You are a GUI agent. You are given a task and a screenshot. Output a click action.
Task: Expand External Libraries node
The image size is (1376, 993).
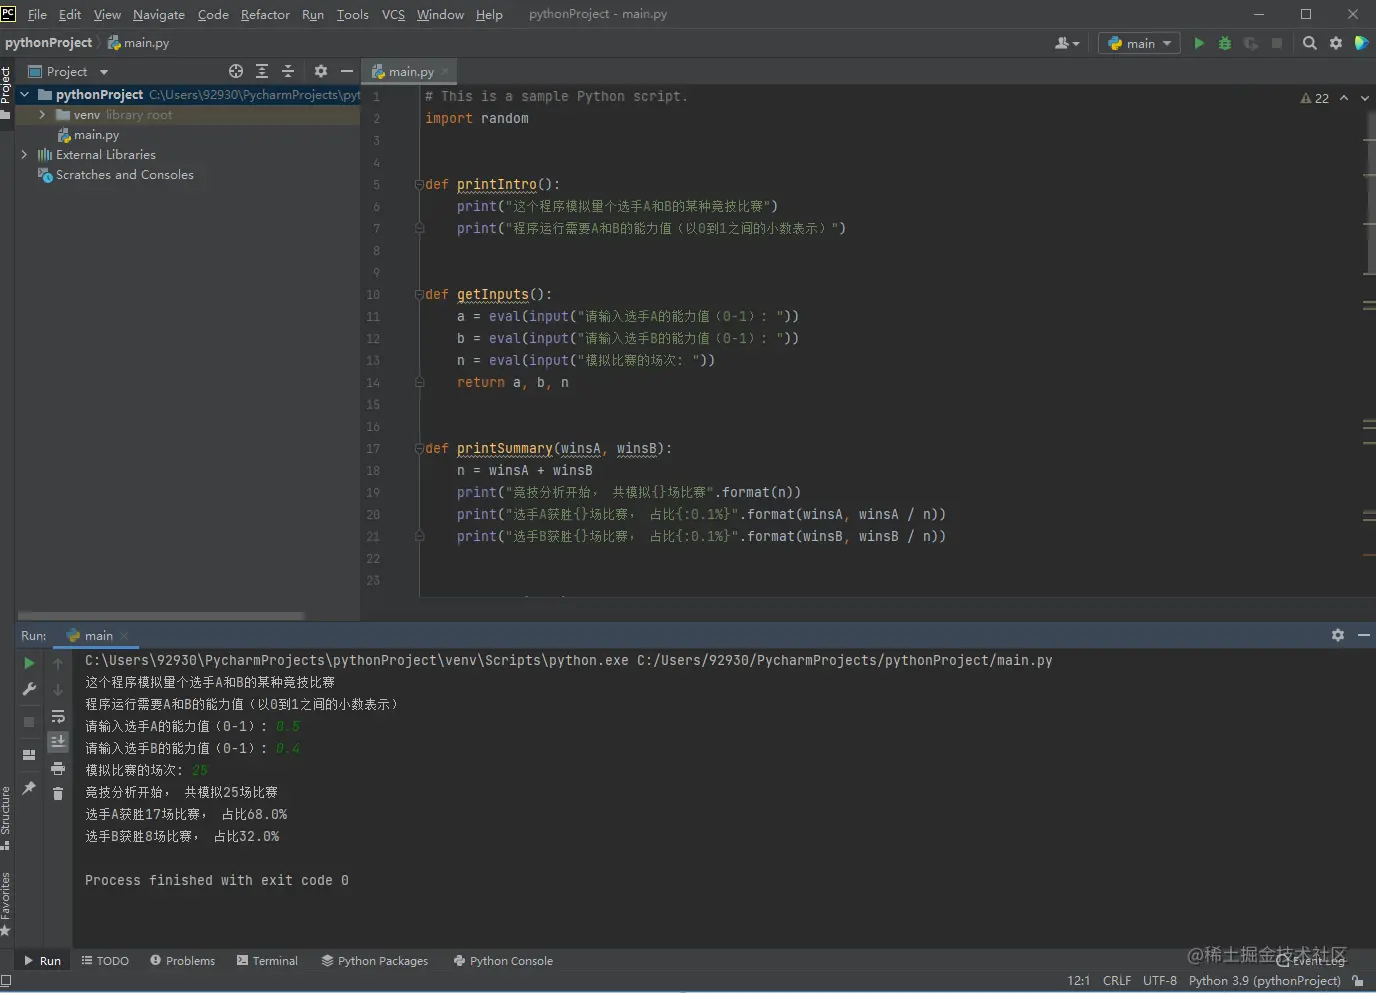(24, 155)
